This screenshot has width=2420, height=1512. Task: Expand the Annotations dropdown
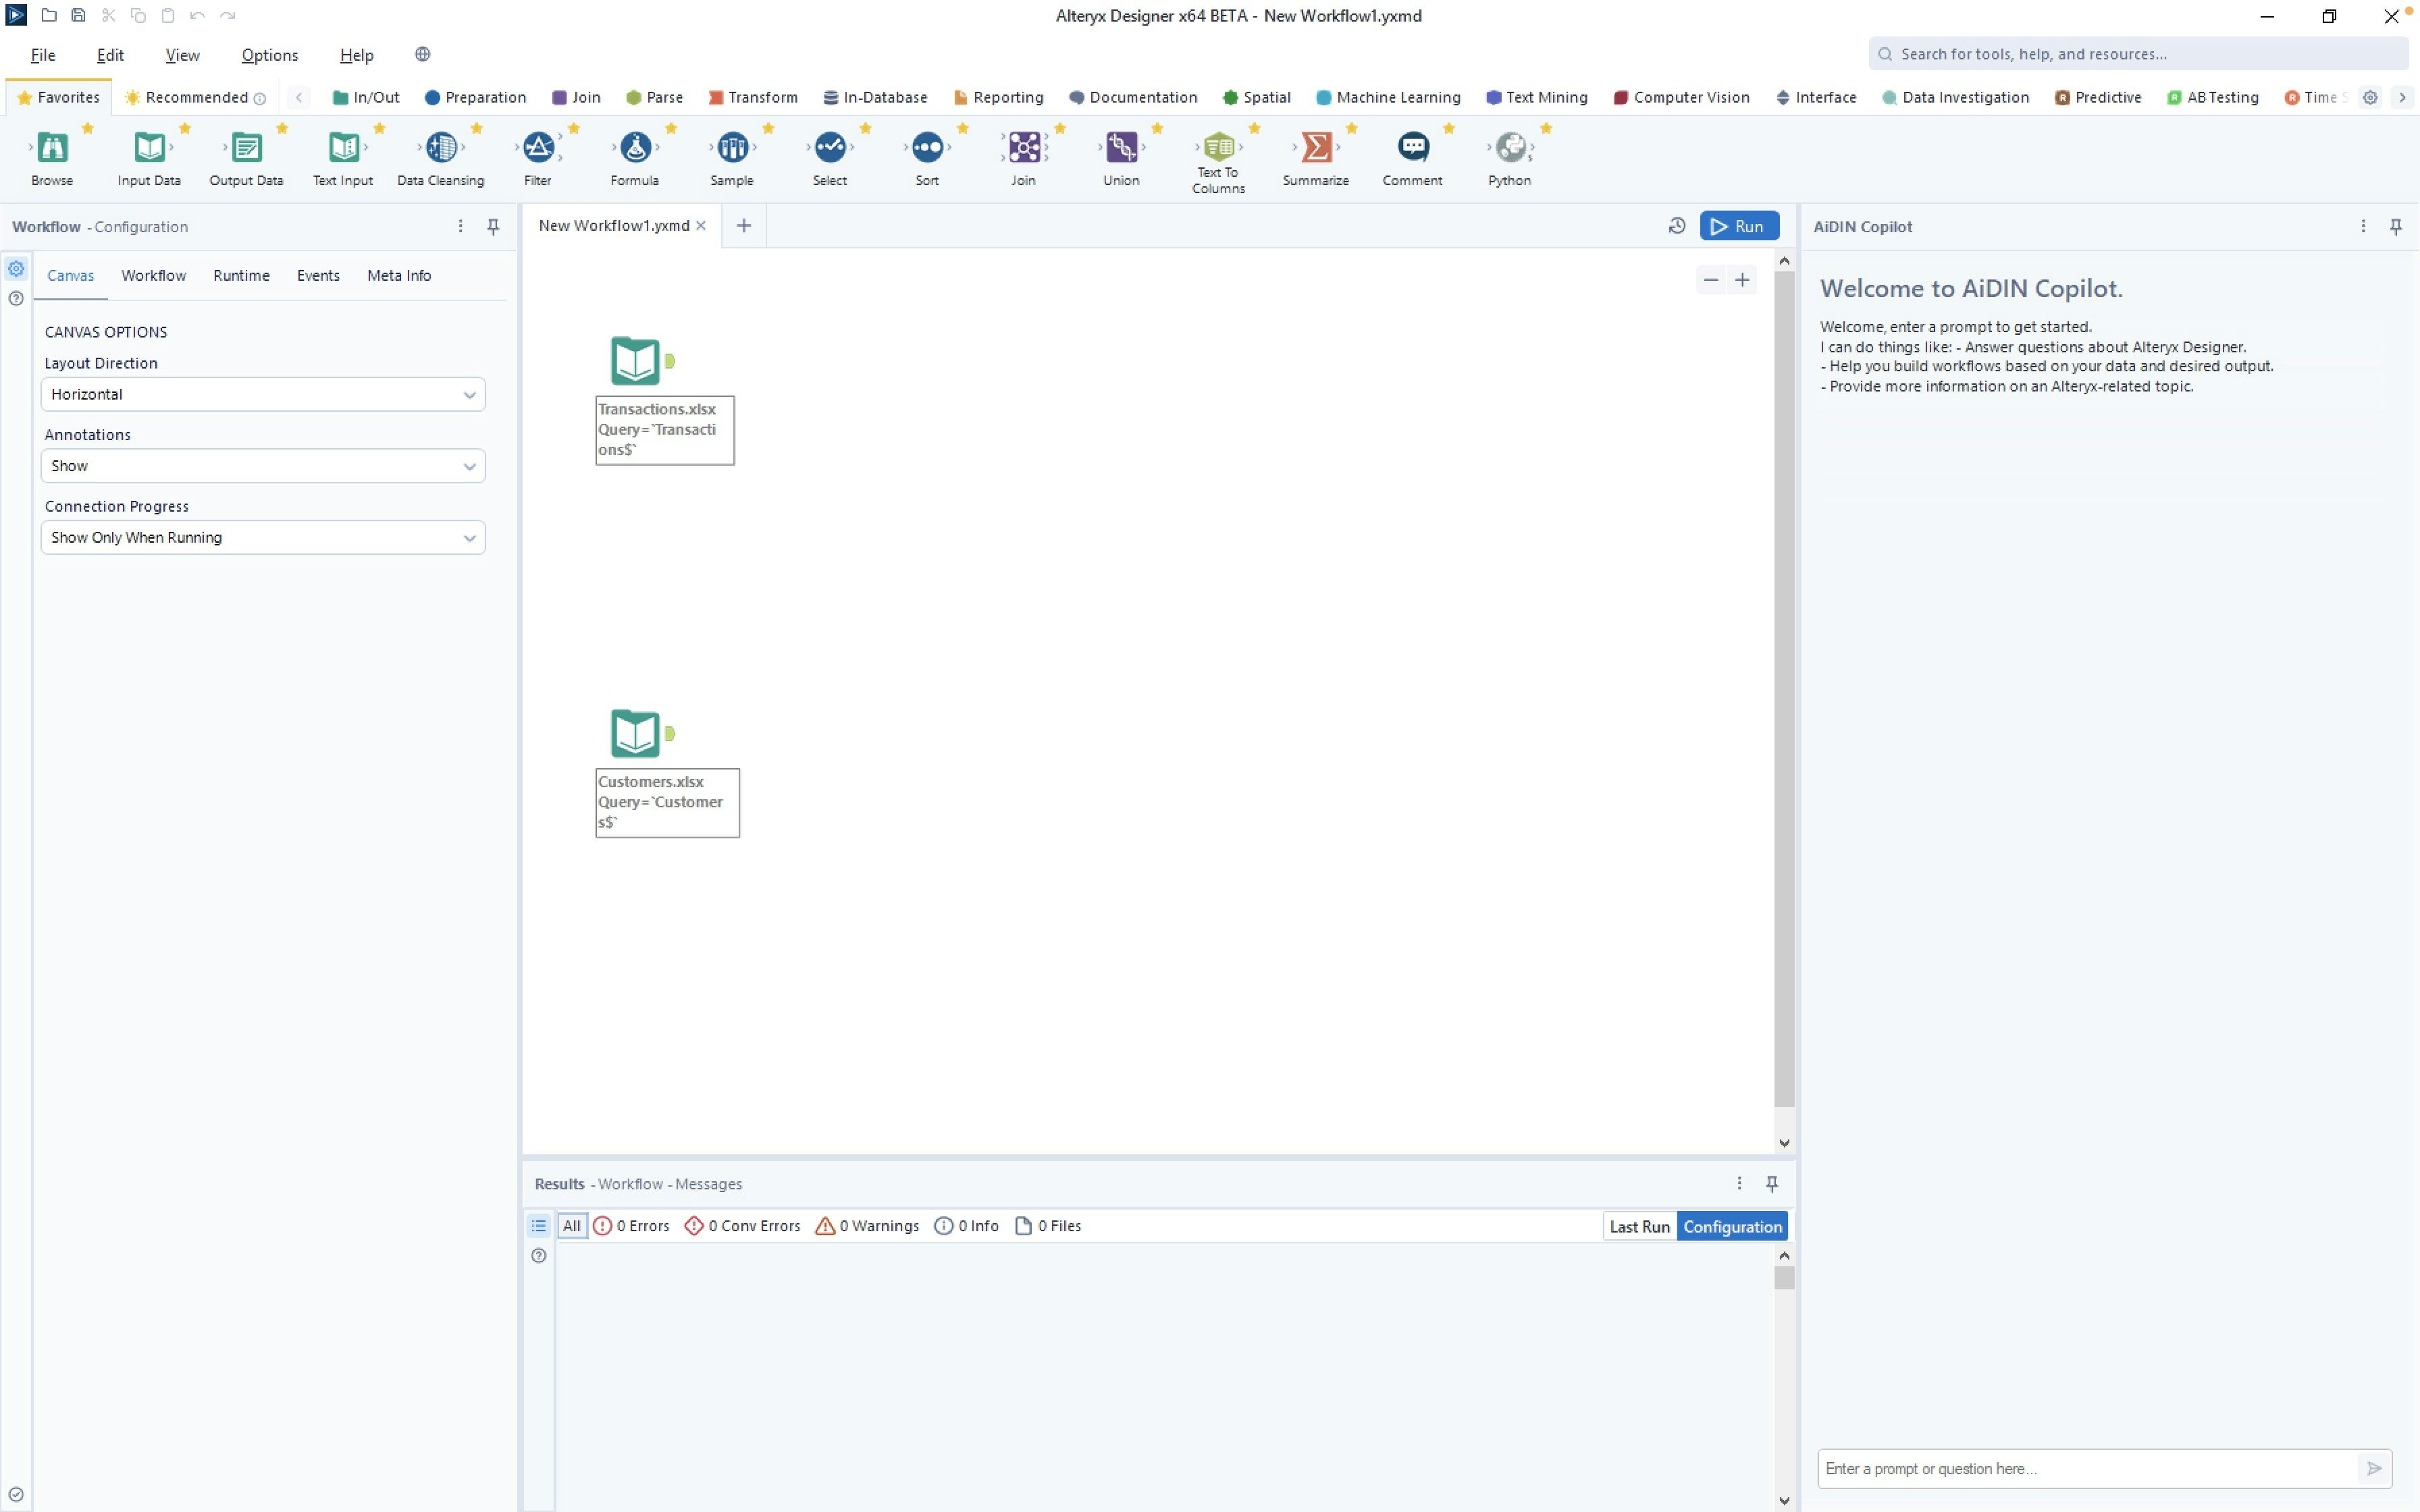(x=263, y=466)
